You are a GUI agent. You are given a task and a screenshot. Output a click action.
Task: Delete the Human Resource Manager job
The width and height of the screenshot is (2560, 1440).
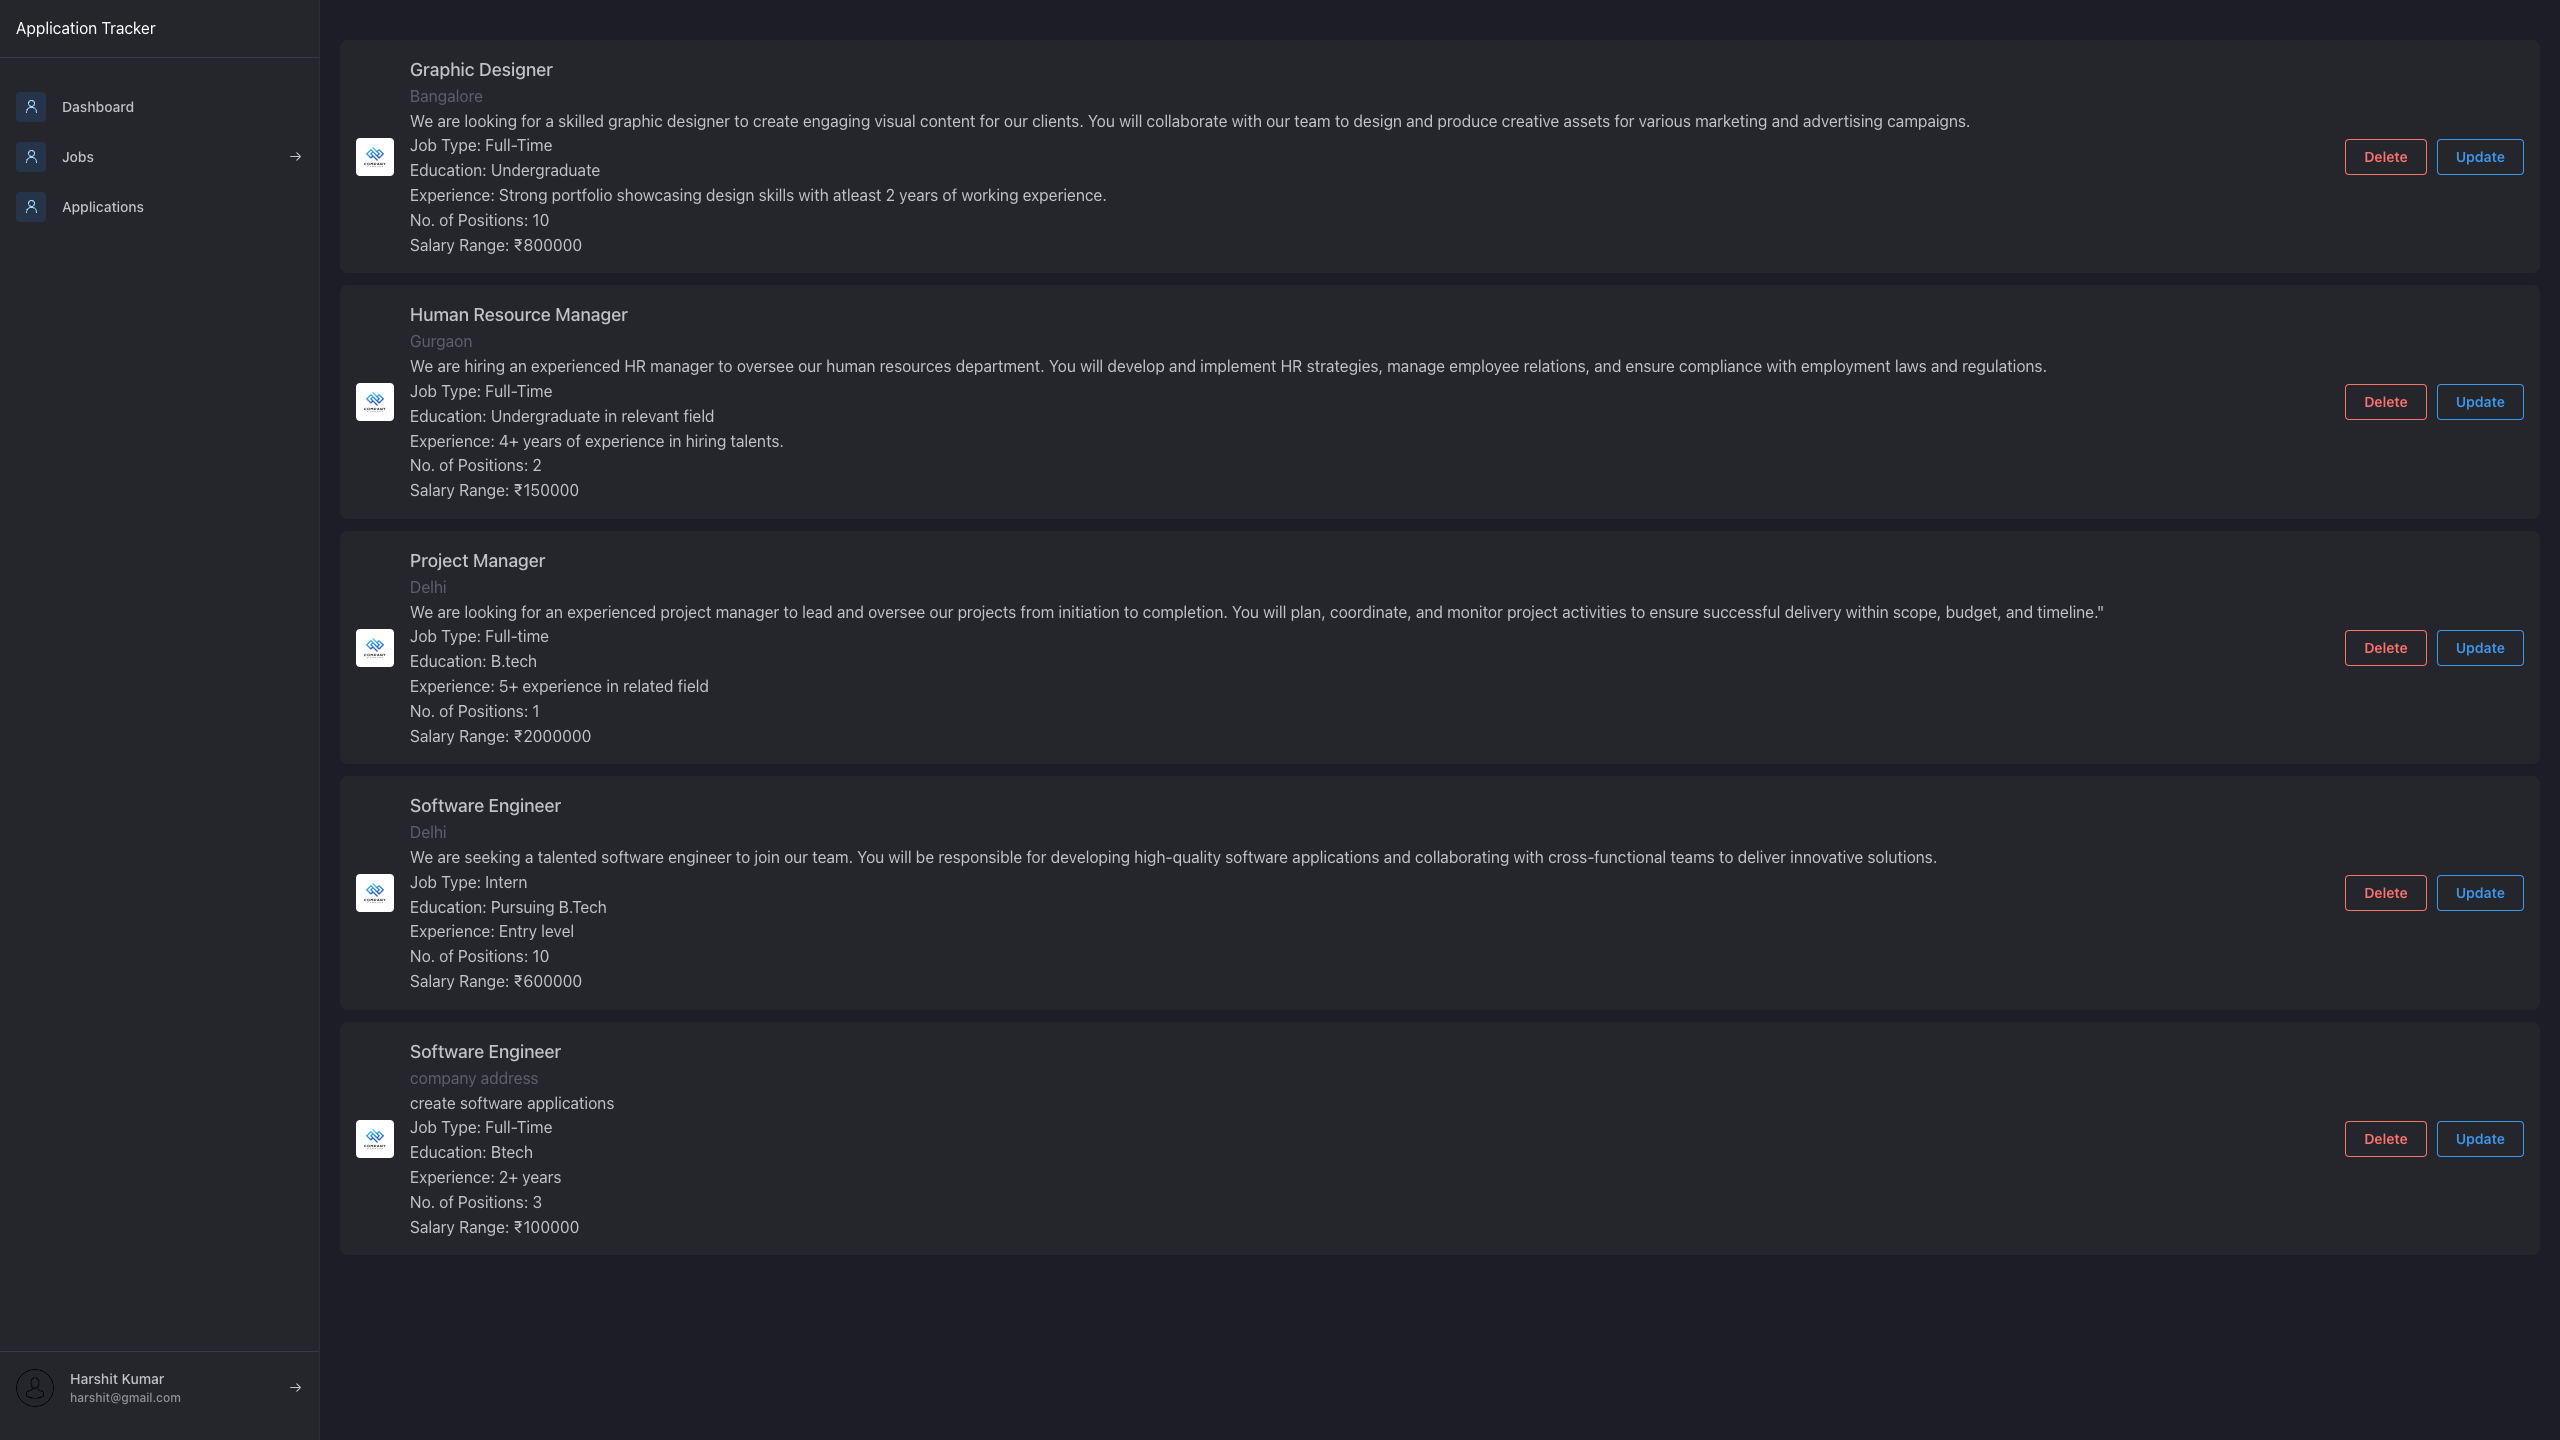pos(2385,401)
